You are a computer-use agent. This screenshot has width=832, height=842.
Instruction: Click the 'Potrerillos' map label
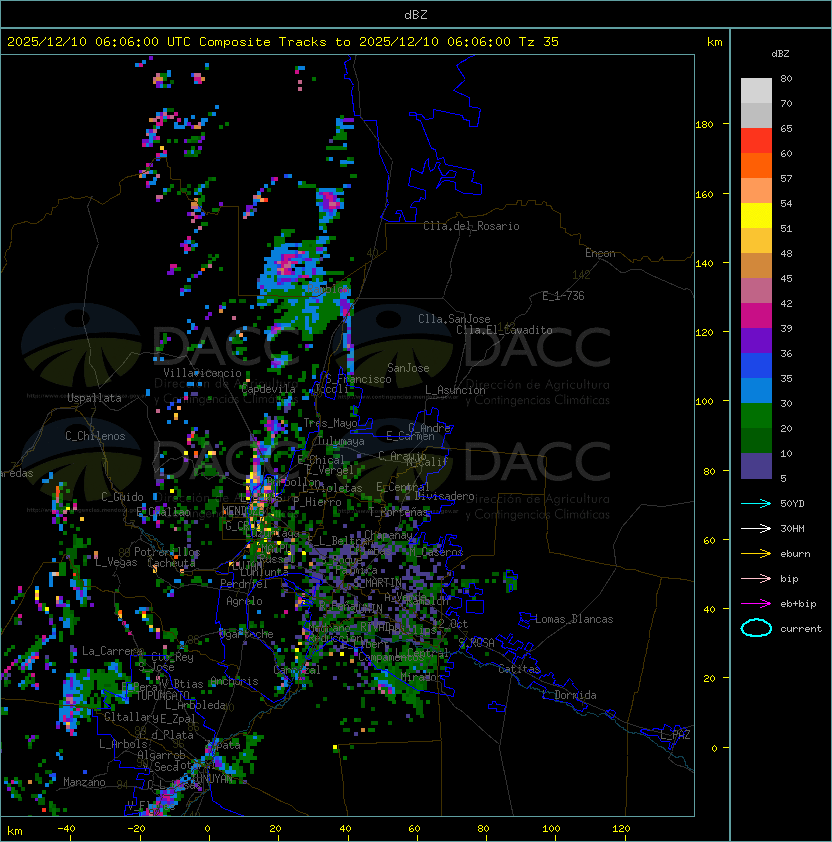coord(167,552)
